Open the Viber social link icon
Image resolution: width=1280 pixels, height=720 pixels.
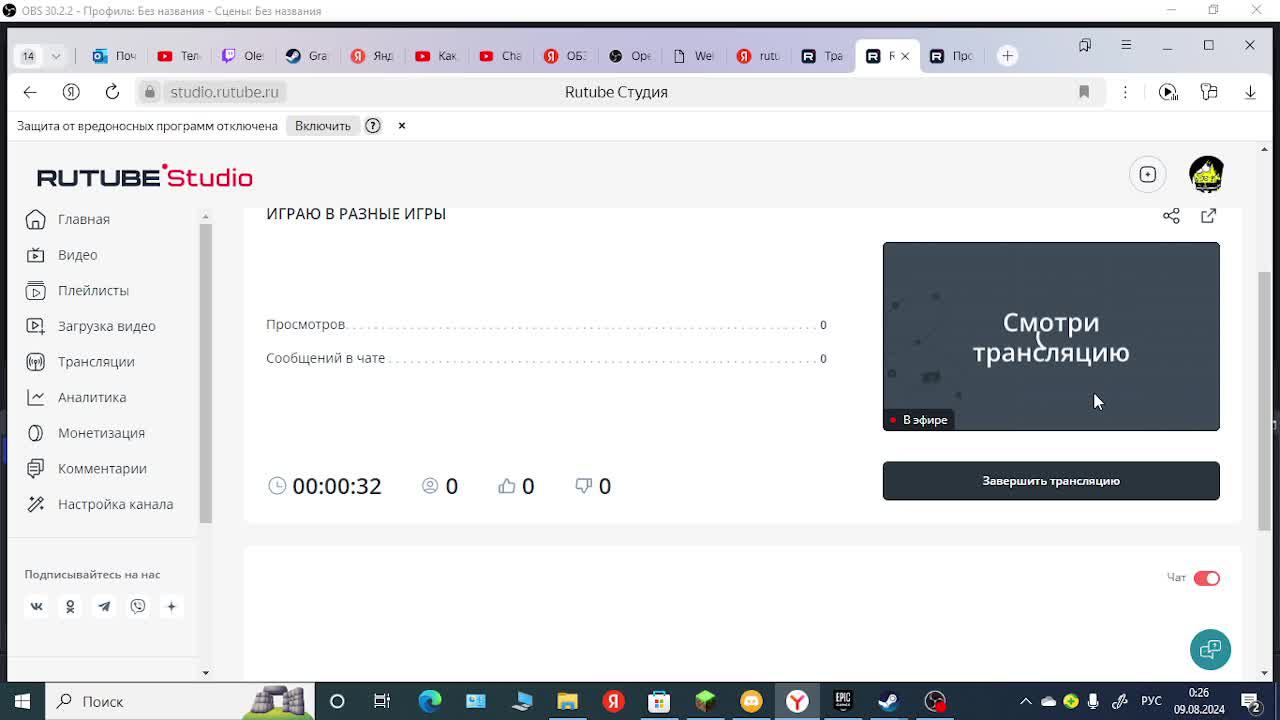pos(138,606)
